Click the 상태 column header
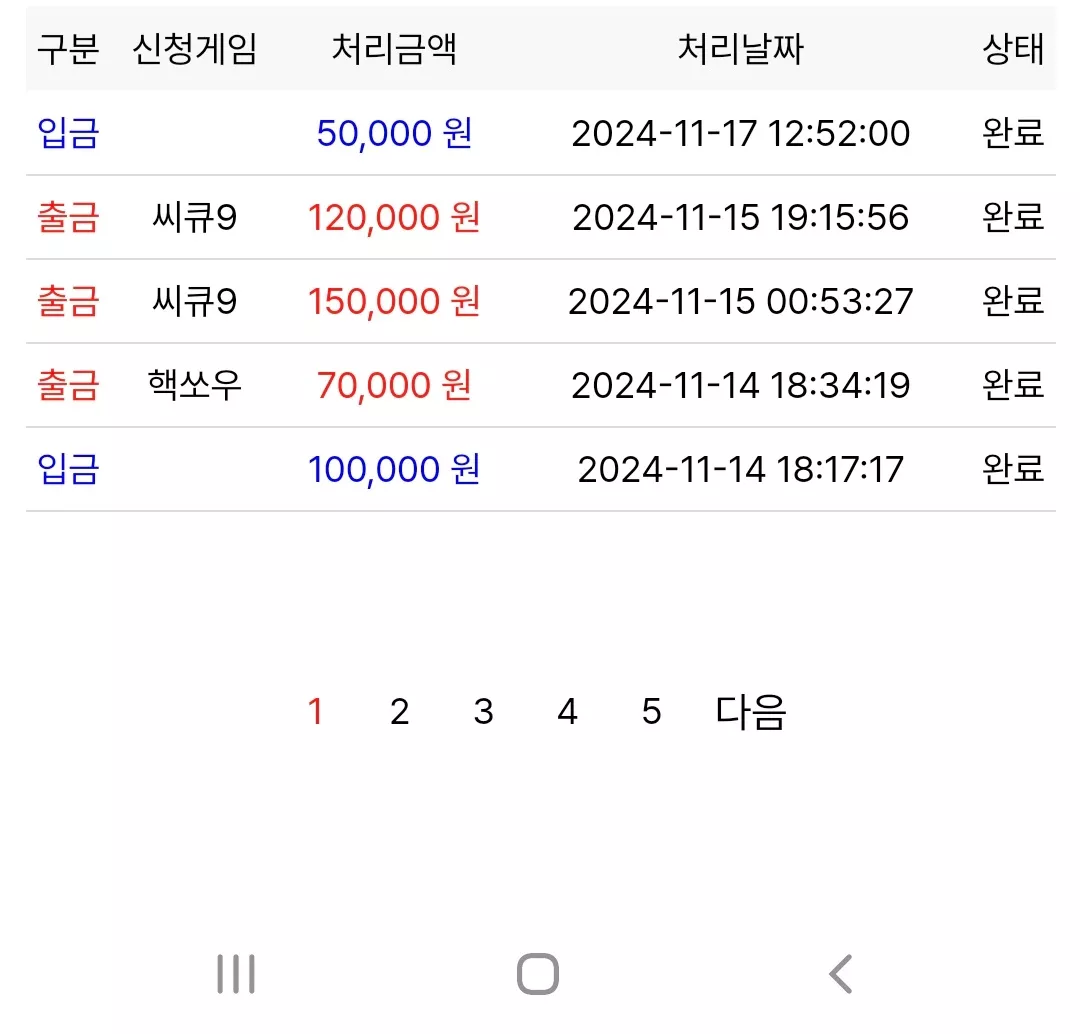This screenshot has width=1080, height=1034. (1013, 49)
